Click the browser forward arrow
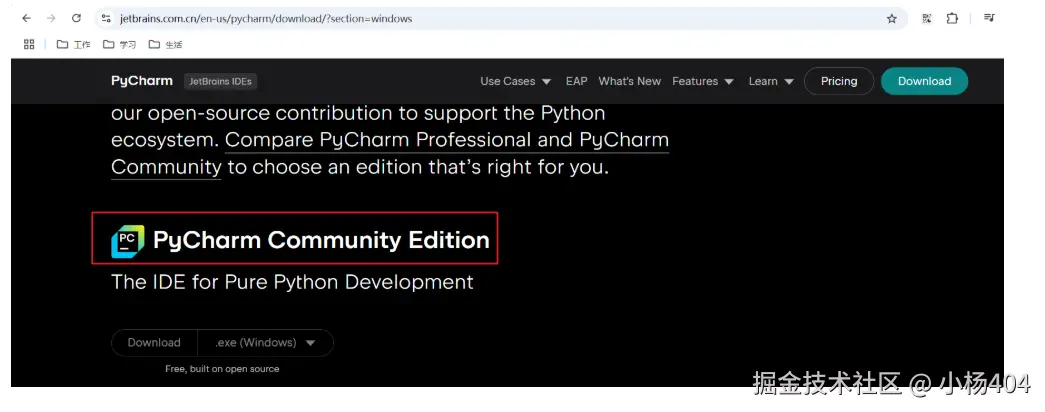 pos(51,19)
